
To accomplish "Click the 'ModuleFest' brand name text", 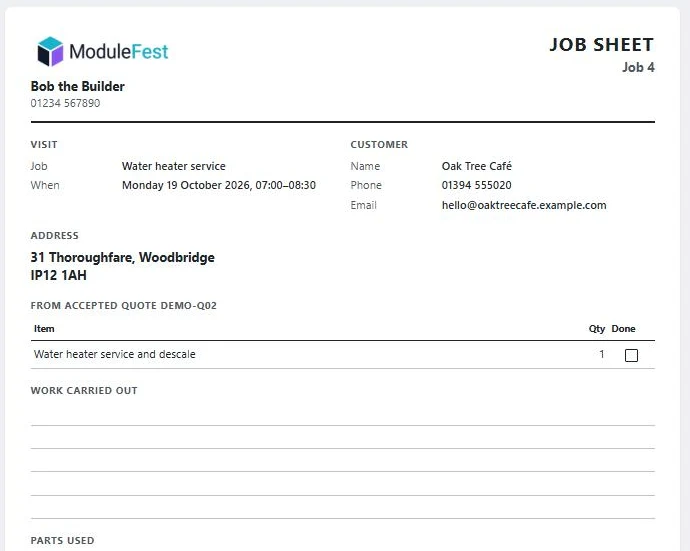I will pos(119,51).
